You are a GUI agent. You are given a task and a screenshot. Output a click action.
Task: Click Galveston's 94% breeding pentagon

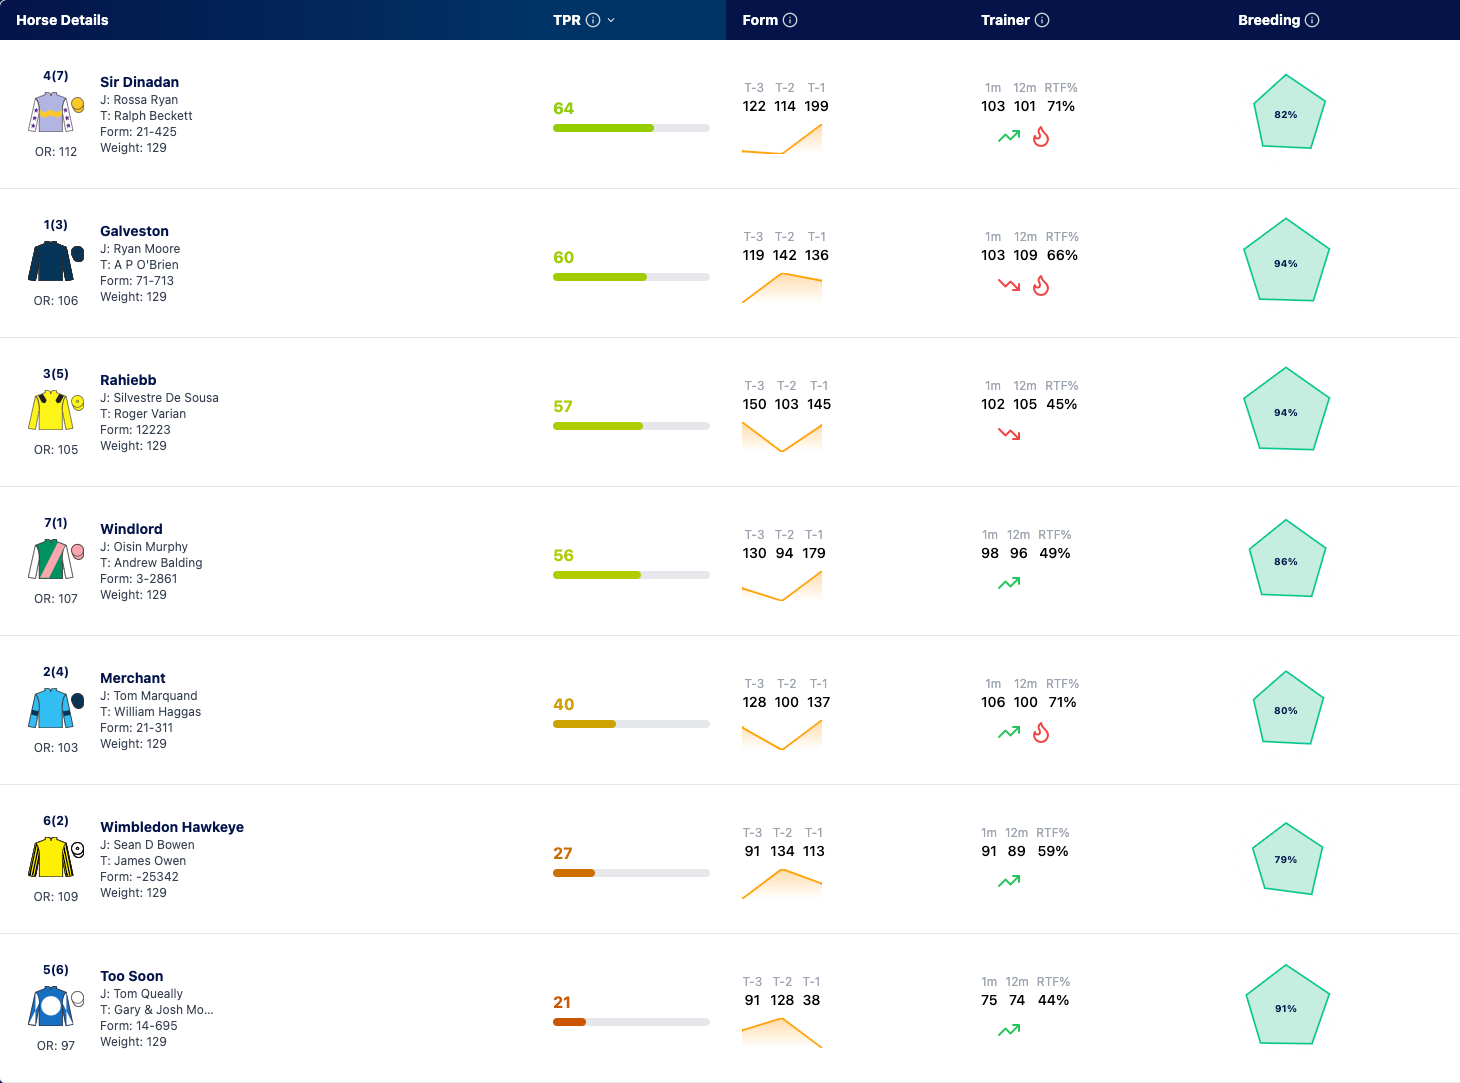tap(1286, 262)
